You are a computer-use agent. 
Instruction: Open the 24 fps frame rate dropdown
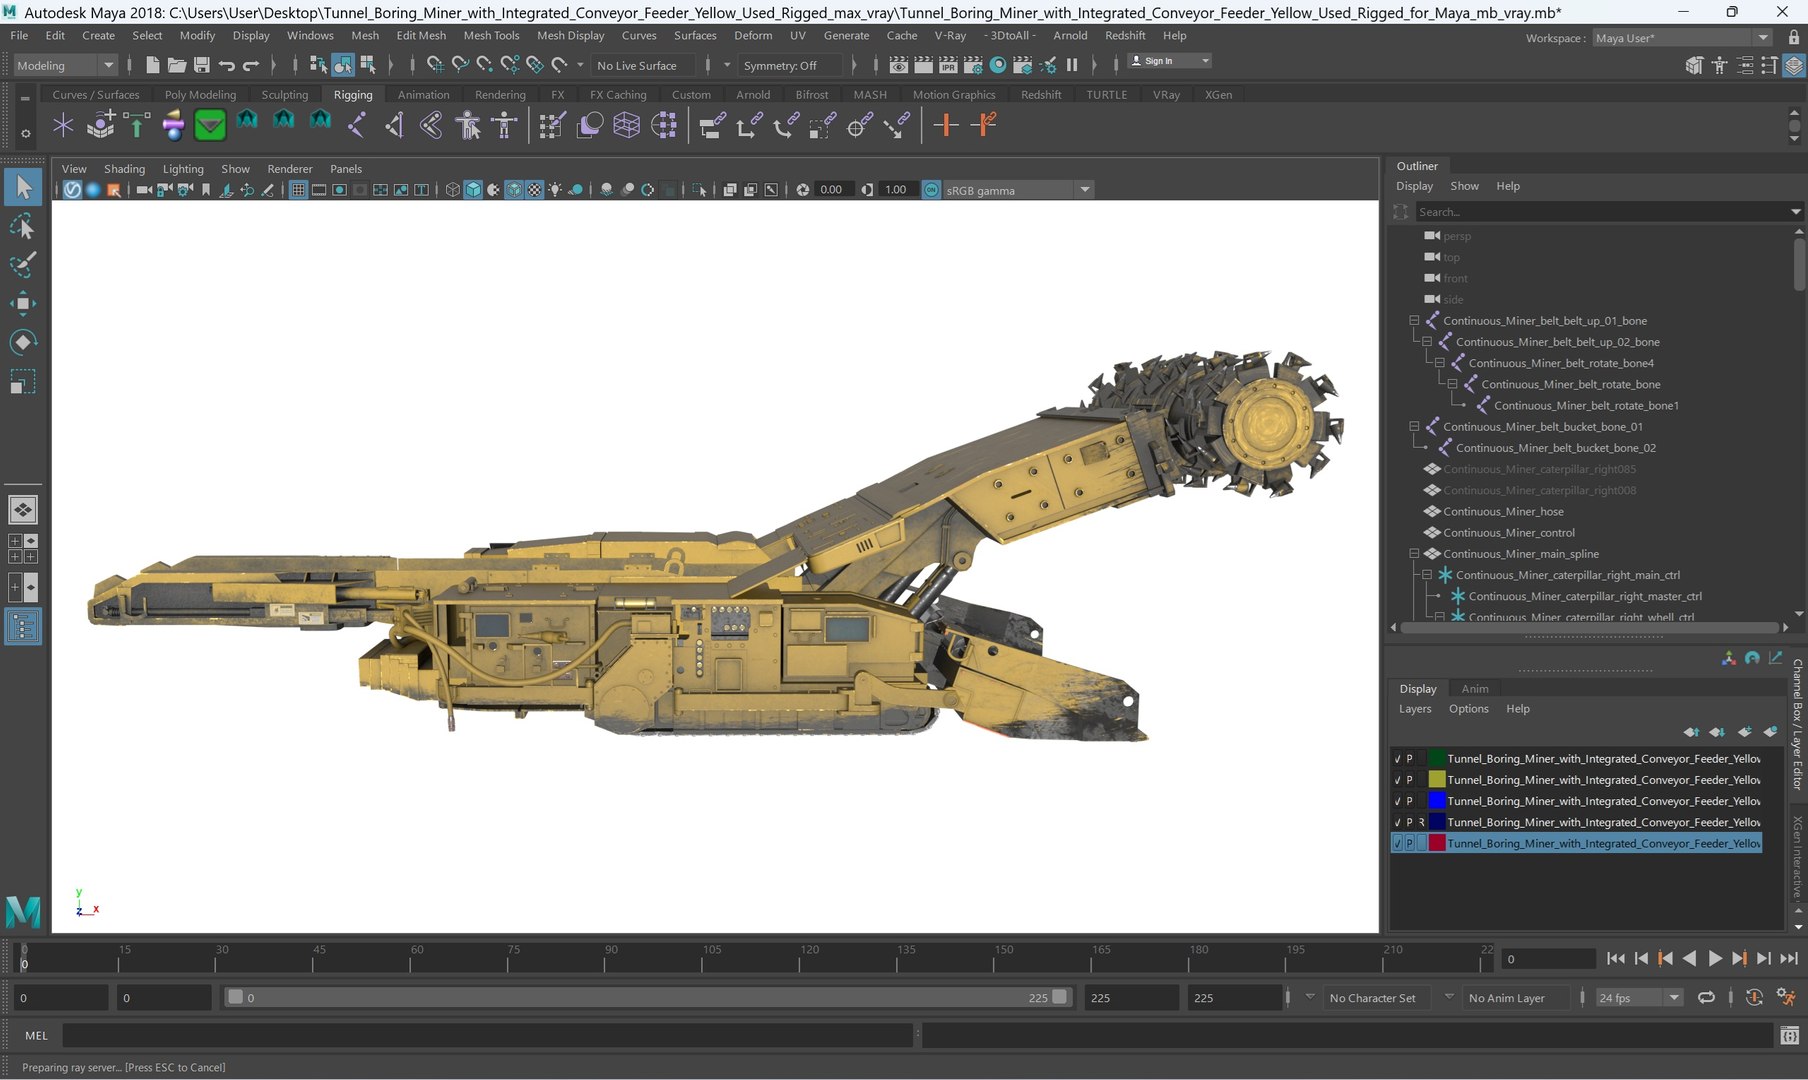point(1638,998)
